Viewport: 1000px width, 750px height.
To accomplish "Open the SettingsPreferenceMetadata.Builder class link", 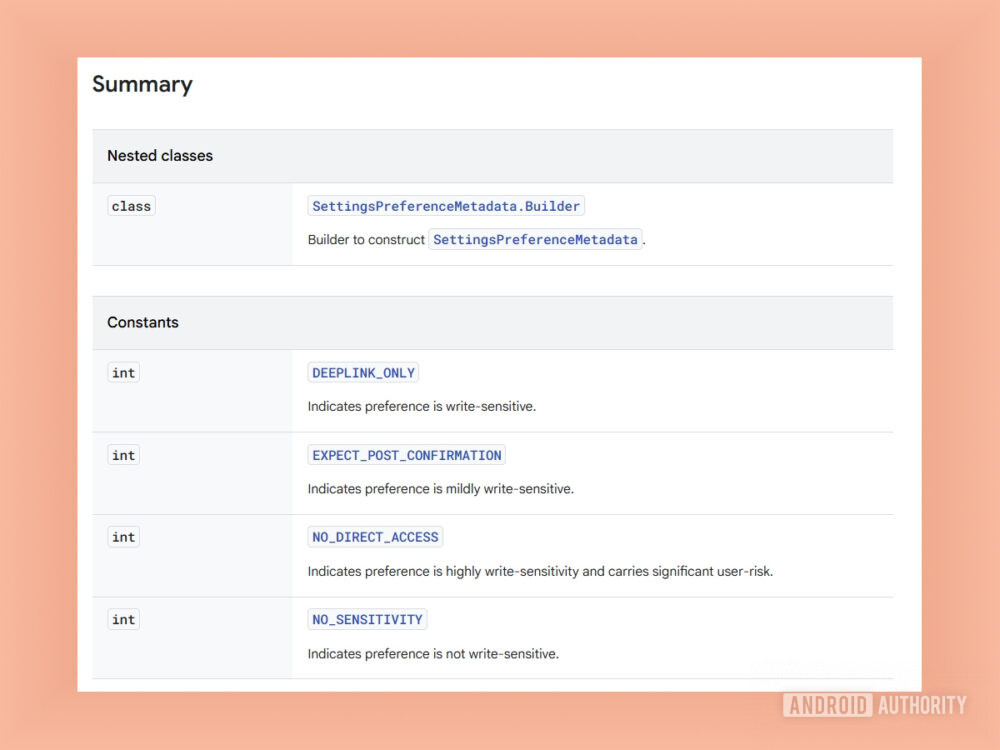I will pos(445,206).
